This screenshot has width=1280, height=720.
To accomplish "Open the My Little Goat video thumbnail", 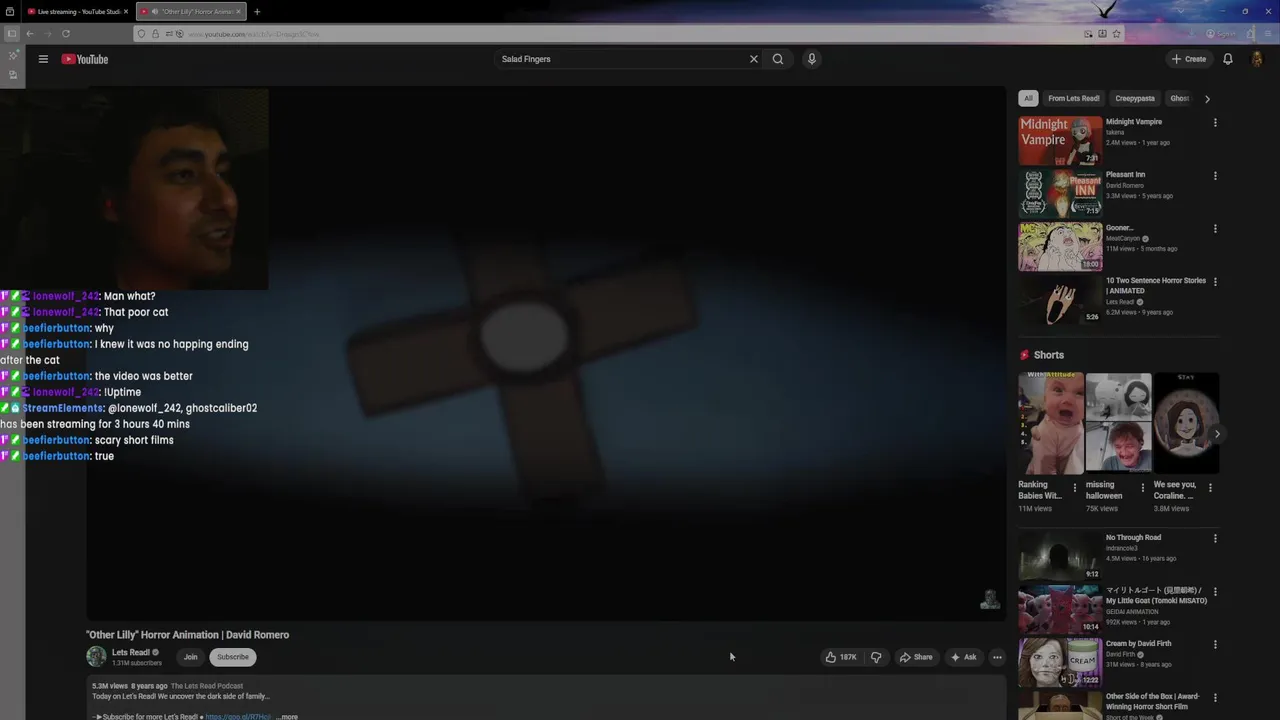I will (1060, 609).
